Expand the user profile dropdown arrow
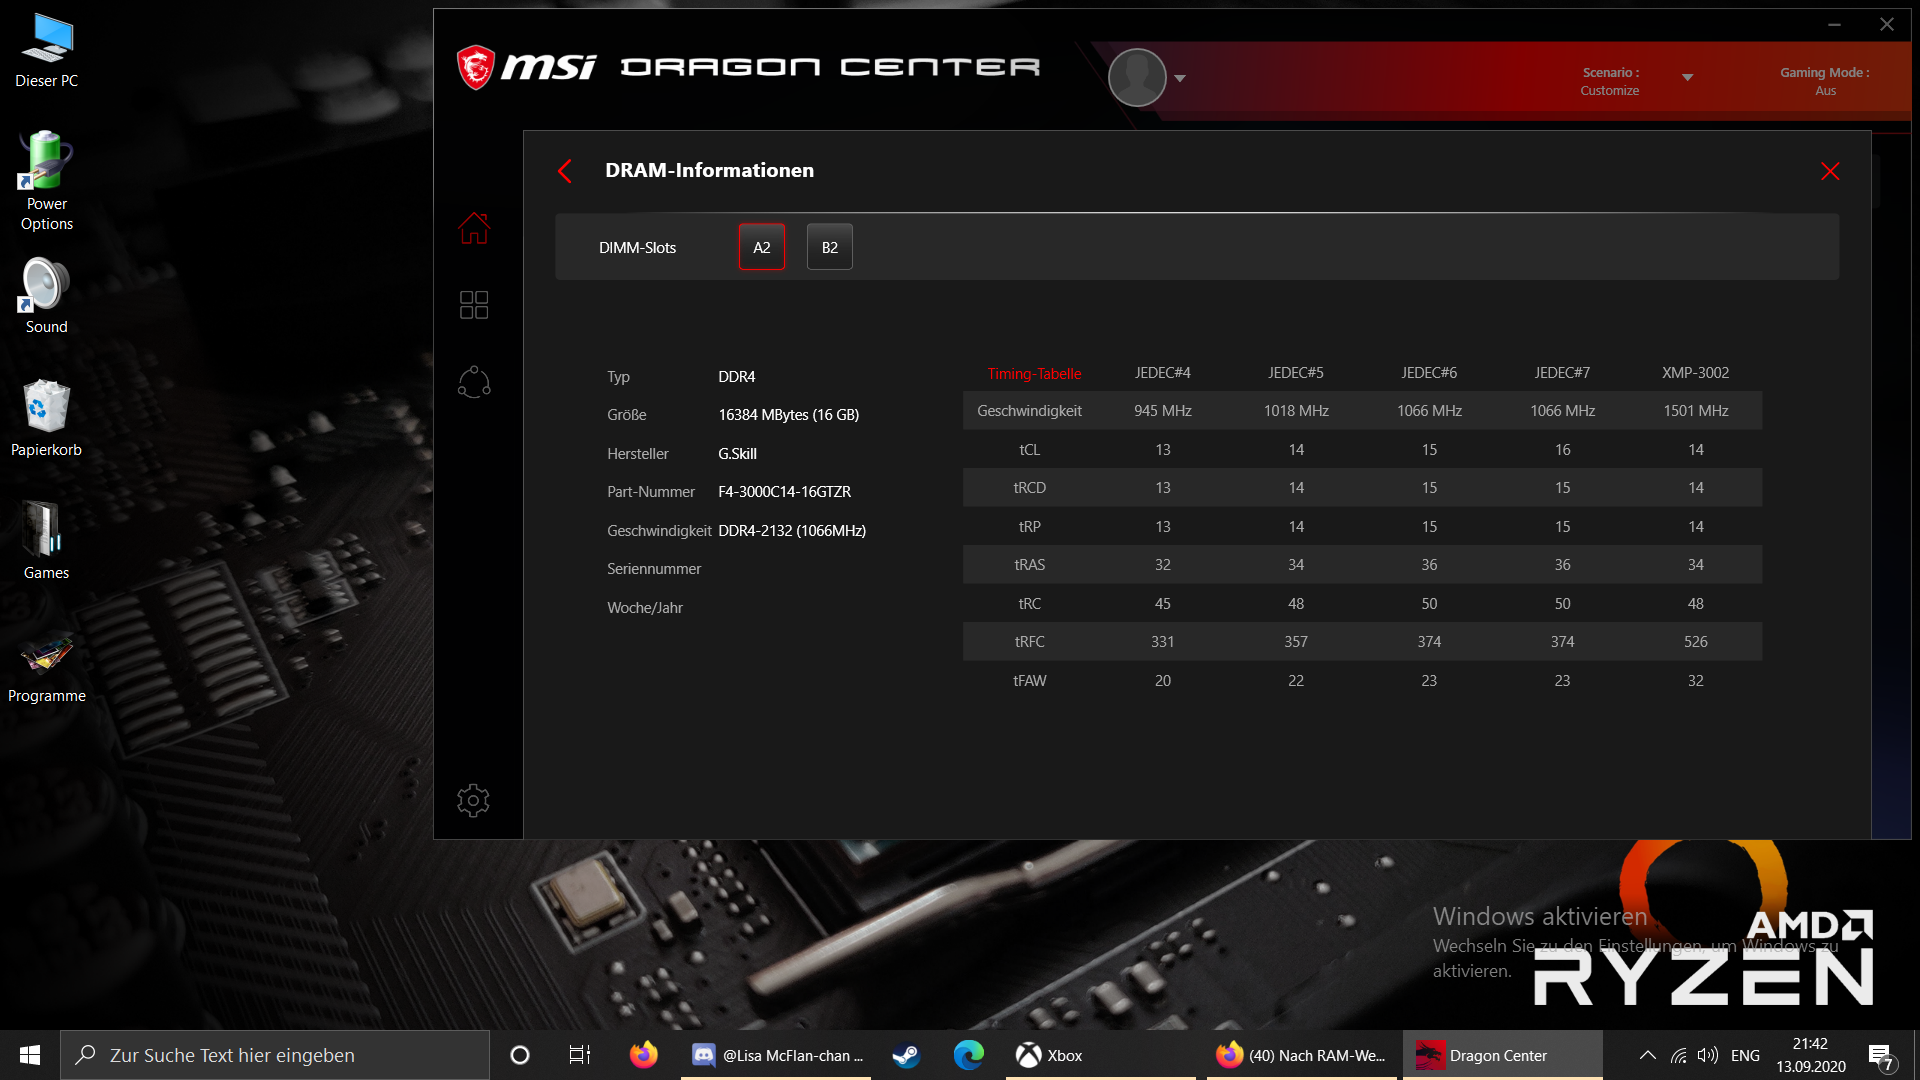This screenshot has height=1080, width=1920. (x=1180, y=78)
